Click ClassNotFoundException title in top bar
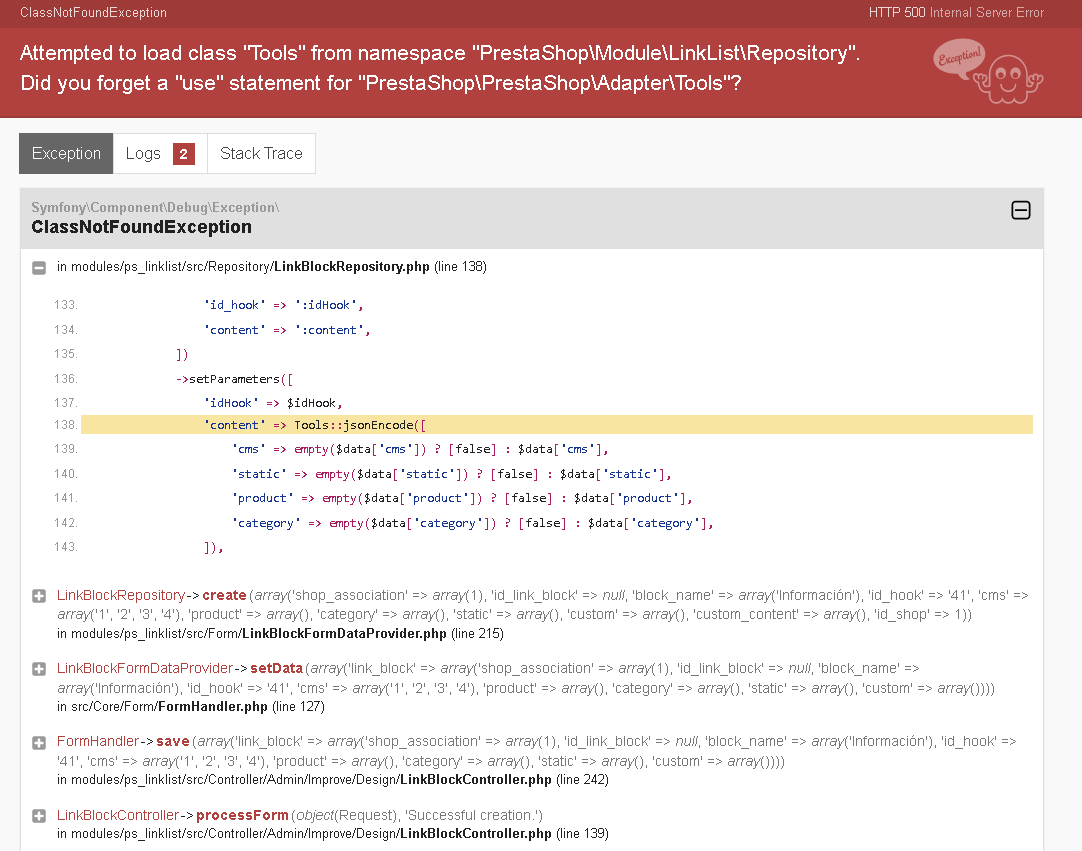Viewport: 1082px width, 851px height. [93, 12]
